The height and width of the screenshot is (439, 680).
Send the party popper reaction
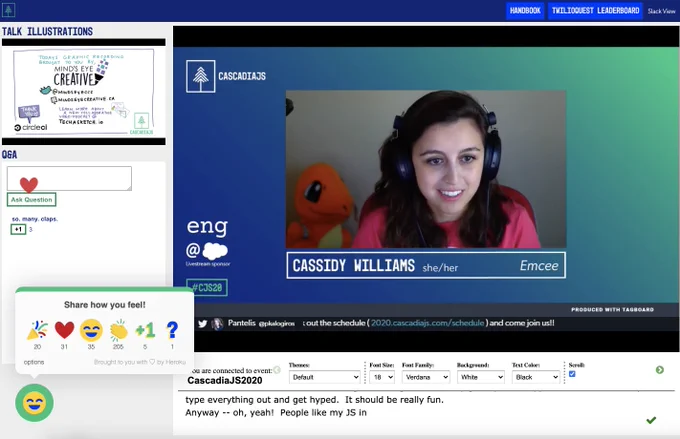pyautogui.click(x=37, y=331)
